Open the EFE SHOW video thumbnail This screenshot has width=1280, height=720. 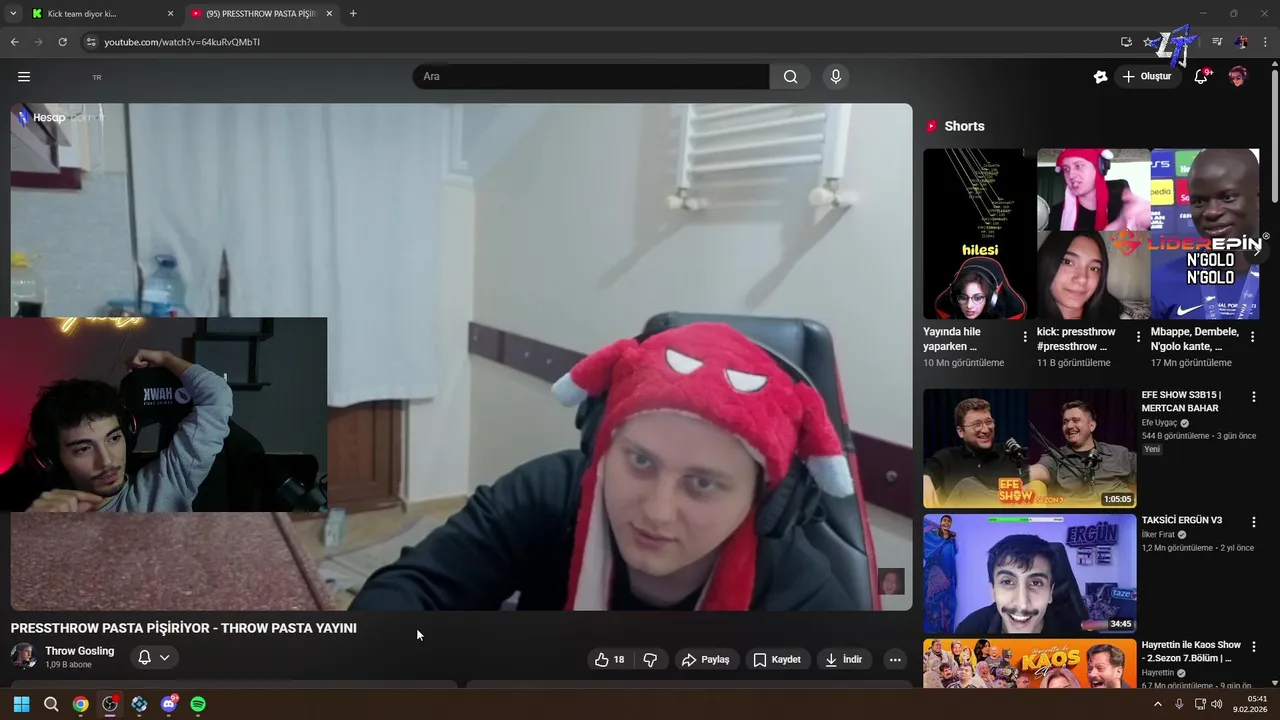1029,448
